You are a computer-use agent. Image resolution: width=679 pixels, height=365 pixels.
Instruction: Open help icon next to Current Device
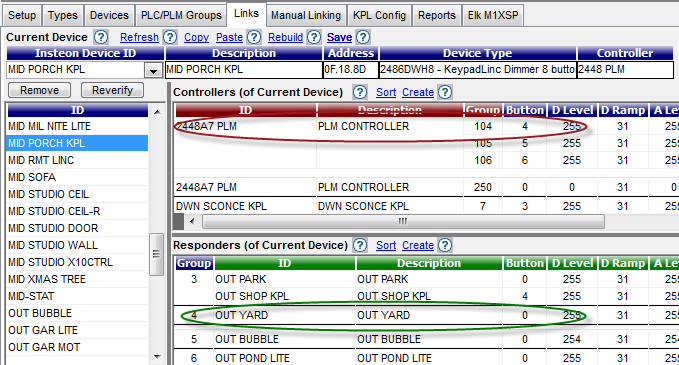point(101,37)
